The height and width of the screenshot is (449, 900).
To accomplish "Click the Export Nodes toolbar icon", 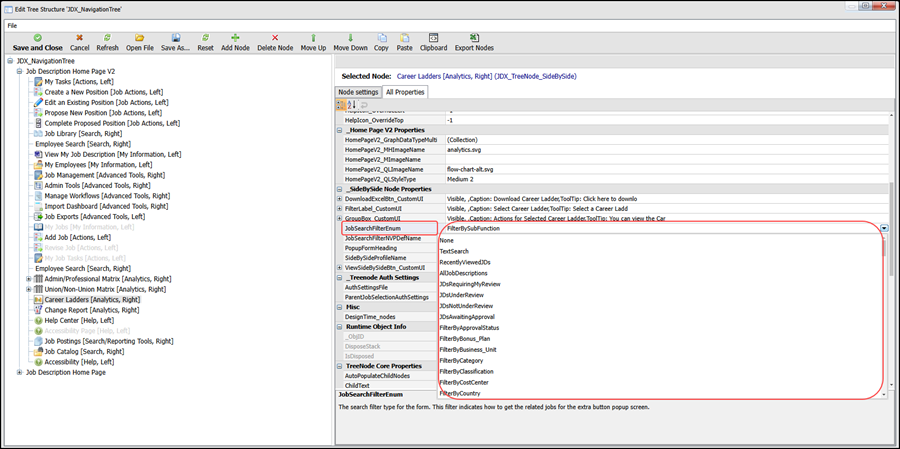I will (x=474, y=38).
